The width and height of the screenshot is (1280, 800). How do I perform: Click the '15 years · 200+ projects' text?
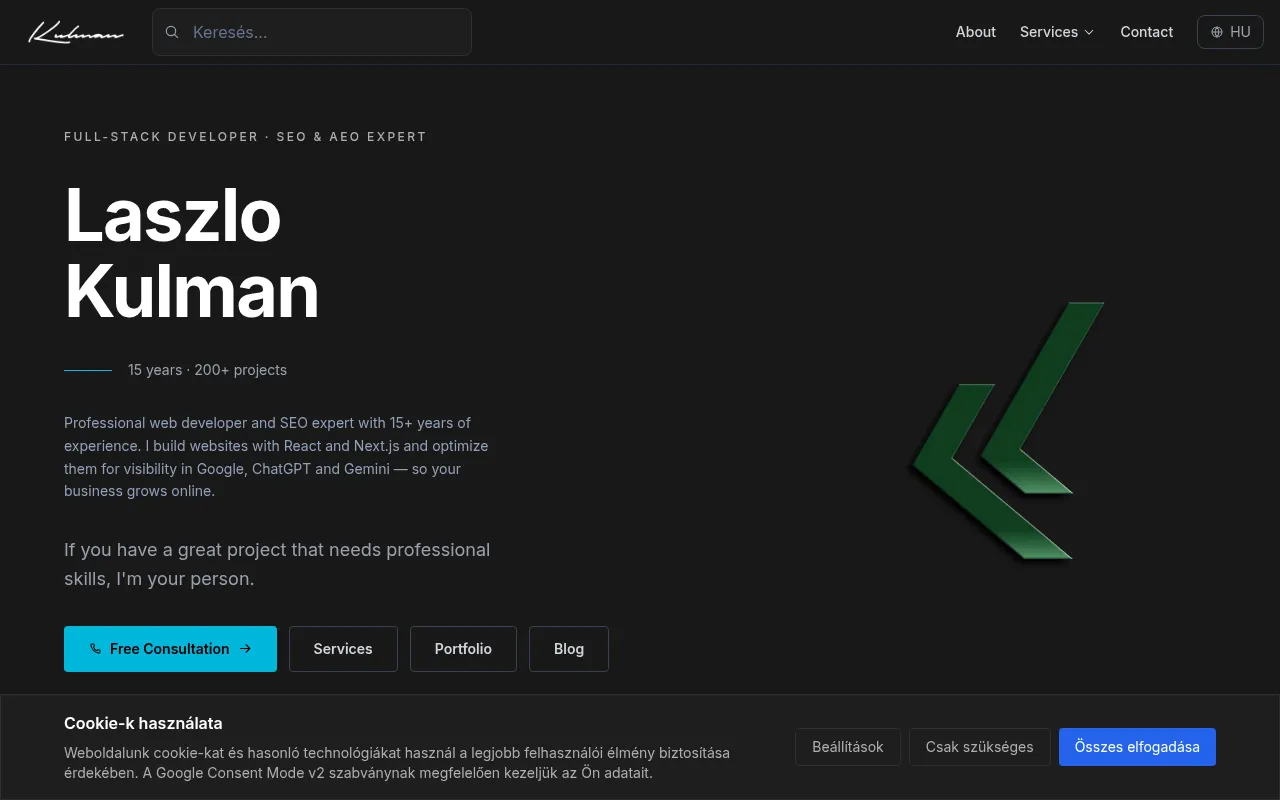(x=207, y=370)
